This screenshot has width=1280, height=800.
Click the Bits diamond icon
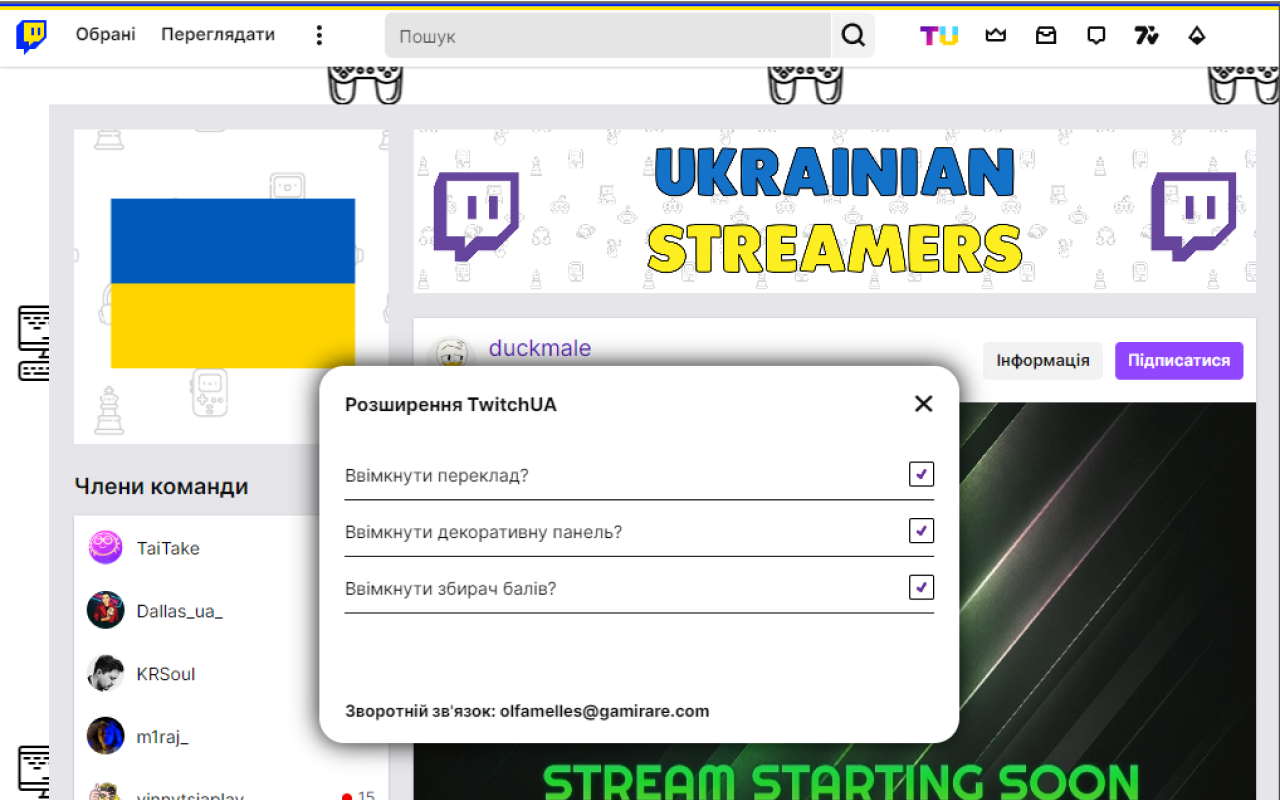click(x=1197, y=34)
